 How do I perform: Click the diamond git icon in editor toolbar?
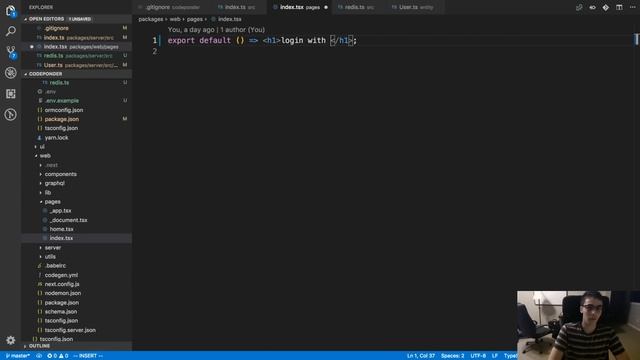click(606, 7)
